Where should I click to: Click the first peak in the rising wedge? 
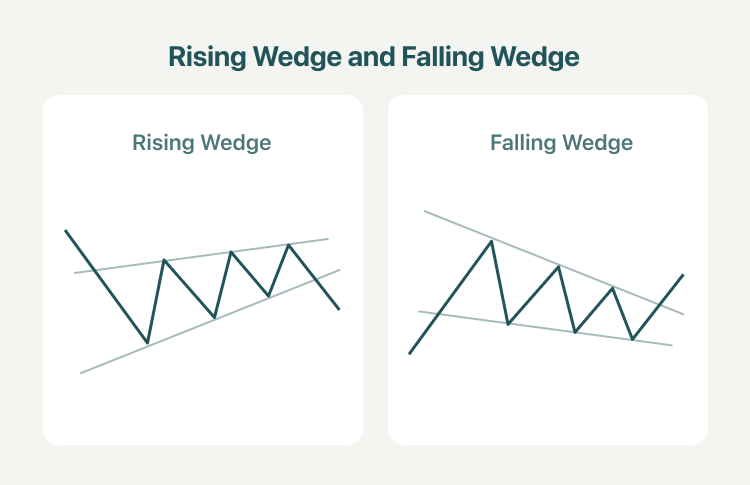[x=164, y=260]
